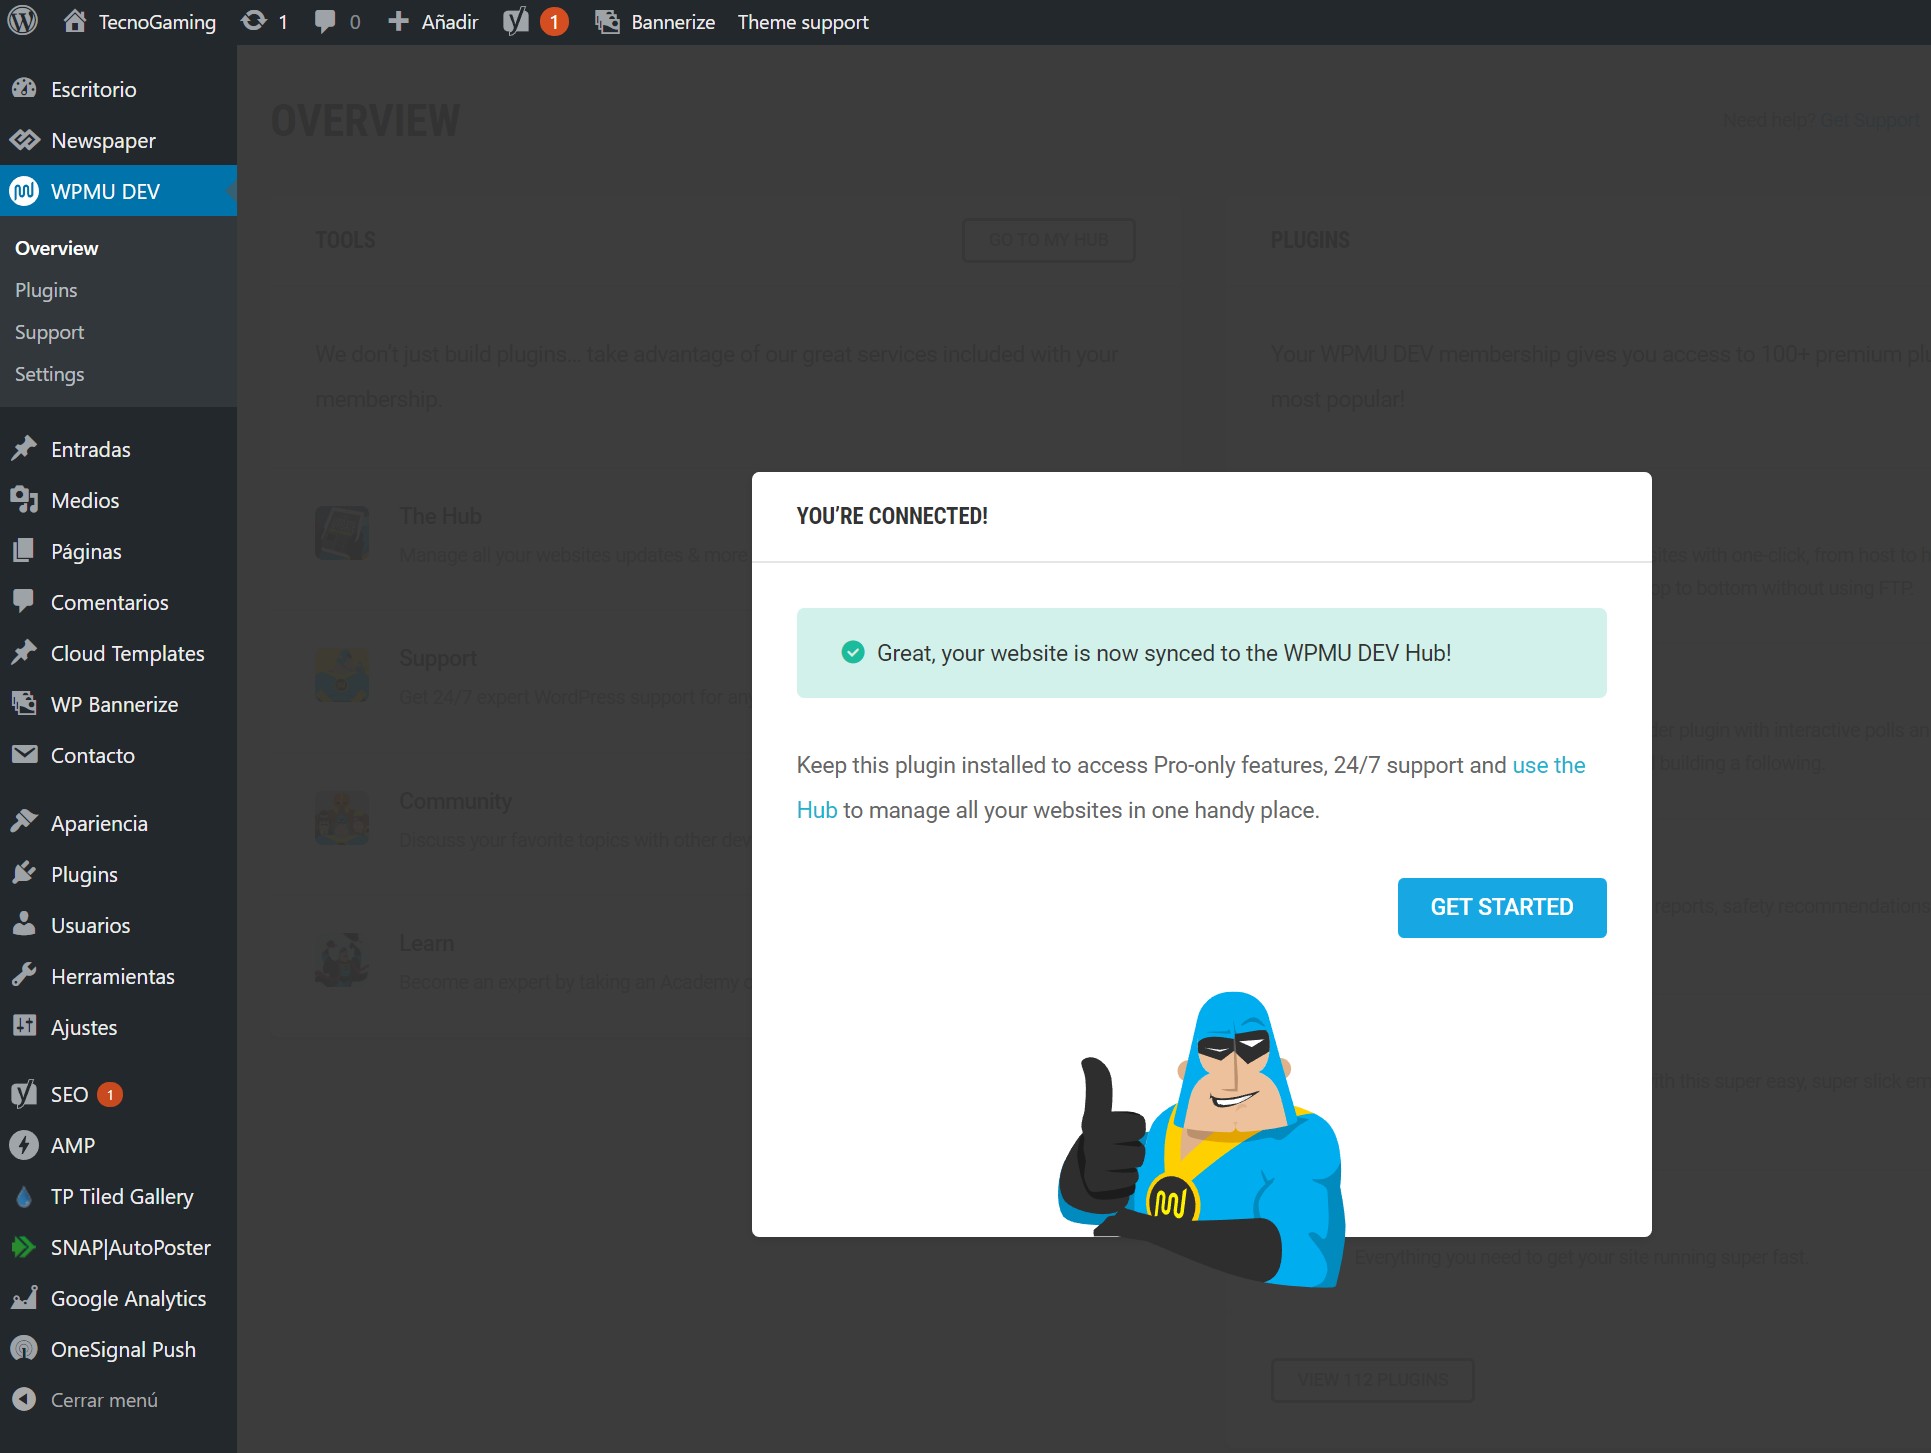
Task: Click the dimmed OVERVIEW page heading
Action: pos(366,121)
